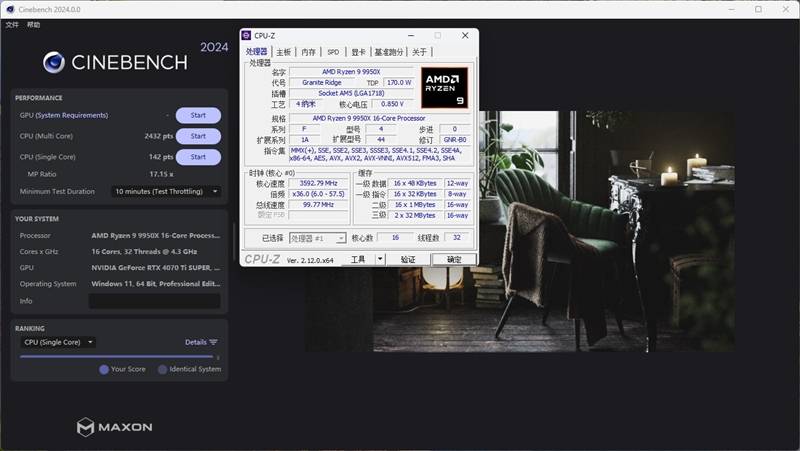Screen dimensions: 800x451
Task: Click the Granite Ridge codename field
Action: pos(322,83)
